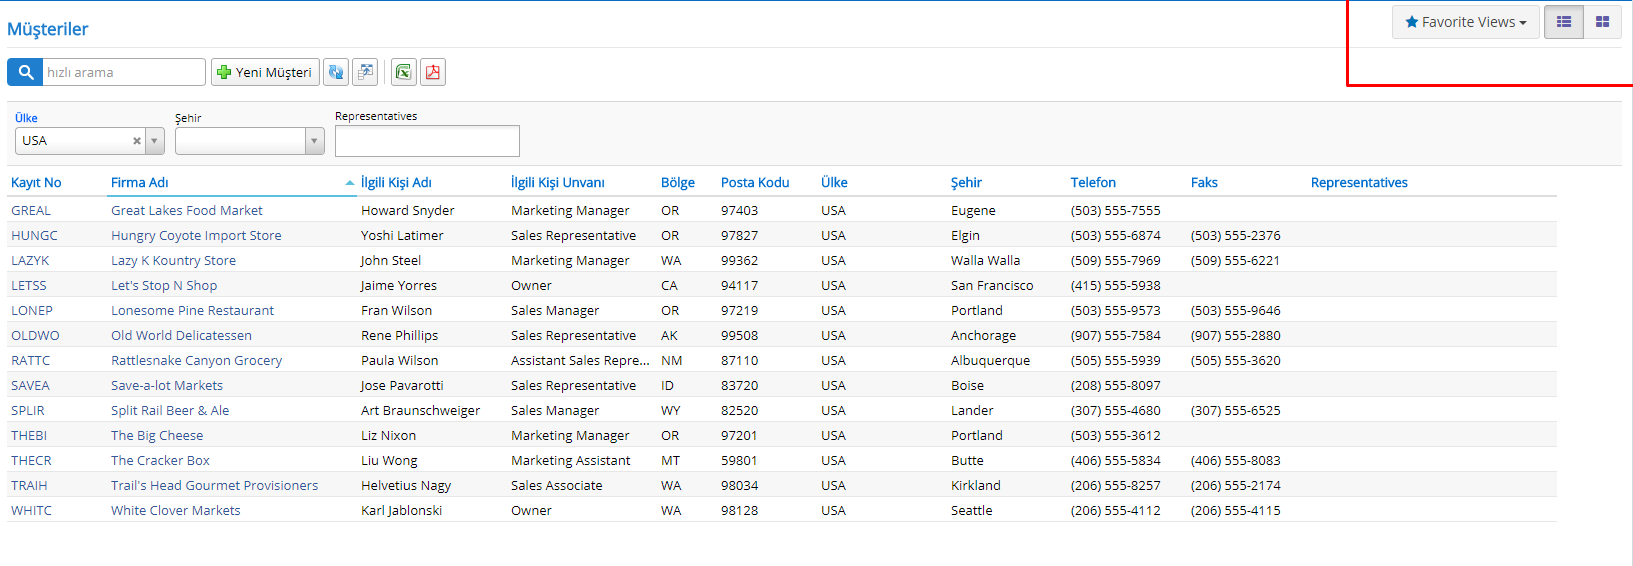This screenshot has width=1633, height=566.
Task: Export the list to Excel
Action: (x=404, y=72)
